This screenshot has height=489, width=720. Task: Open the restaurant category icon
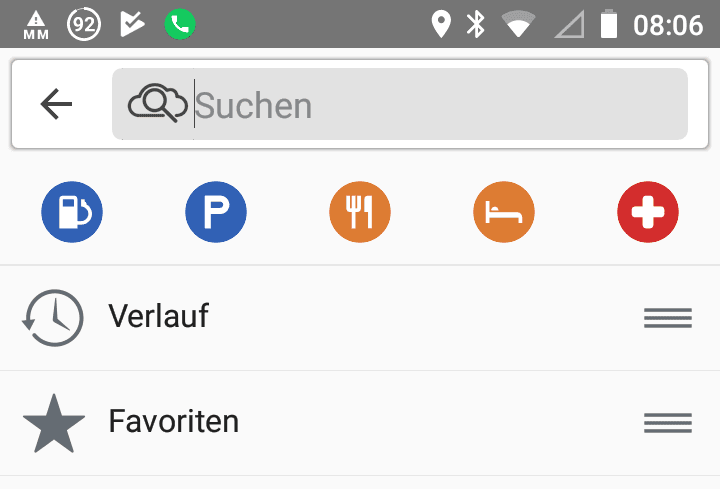click(x=360, y=212)
